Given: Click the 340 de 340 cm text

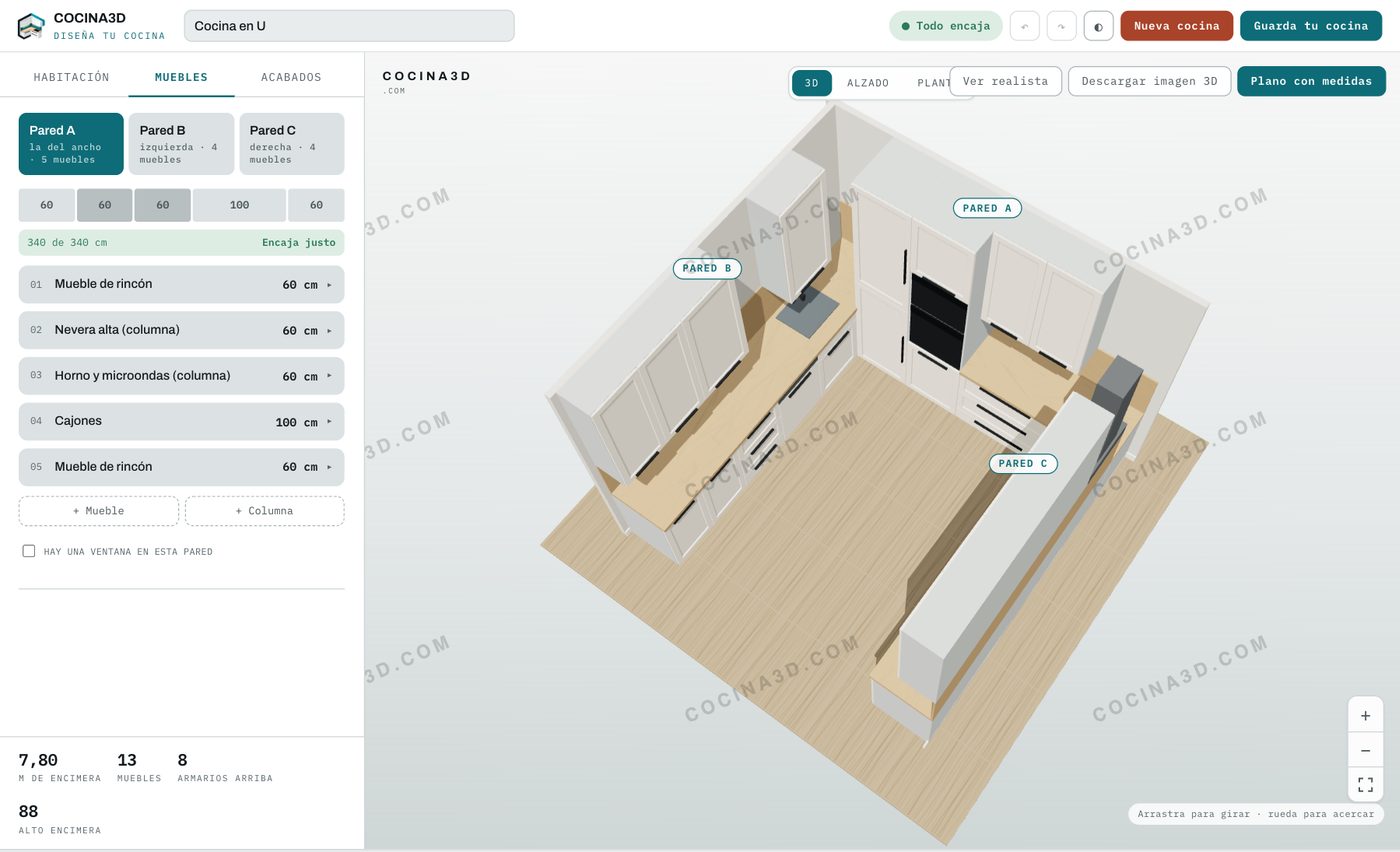Looking at the screenshot, I should 67,243.
